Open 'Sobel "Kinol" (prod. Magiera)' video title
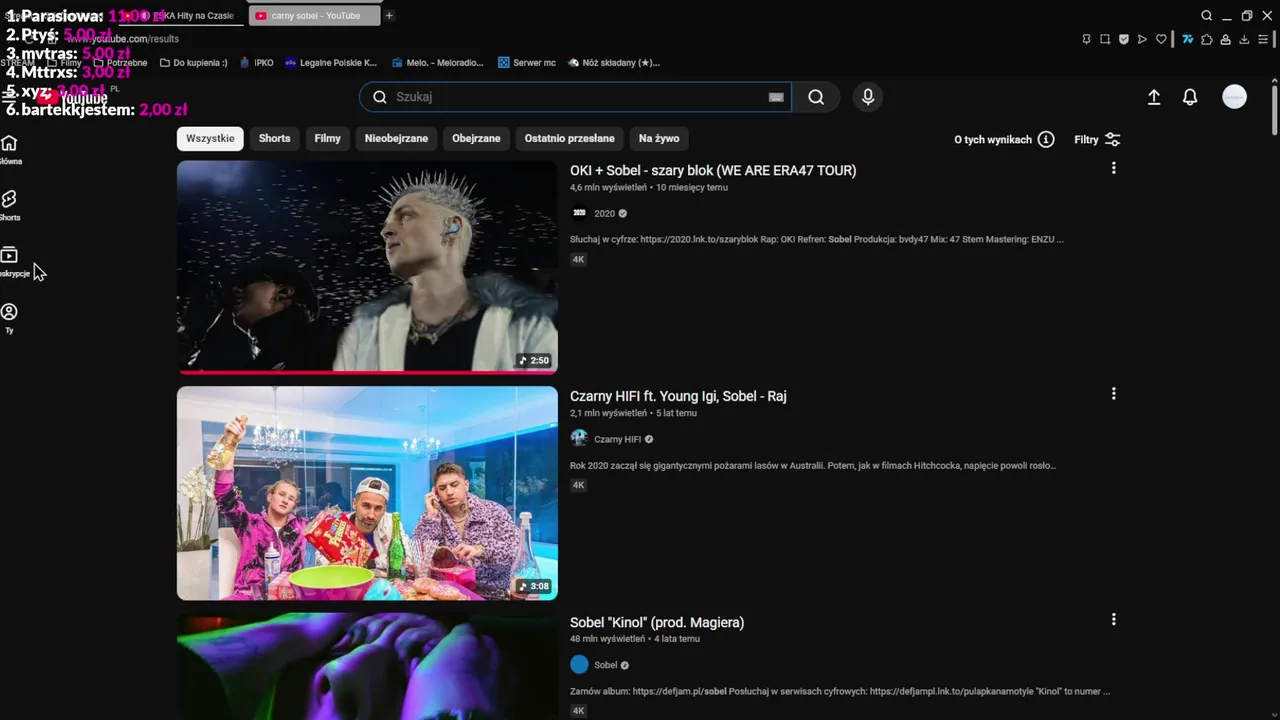The width and height of the screenshot is (1280, 720). click(x=657, y=622)
